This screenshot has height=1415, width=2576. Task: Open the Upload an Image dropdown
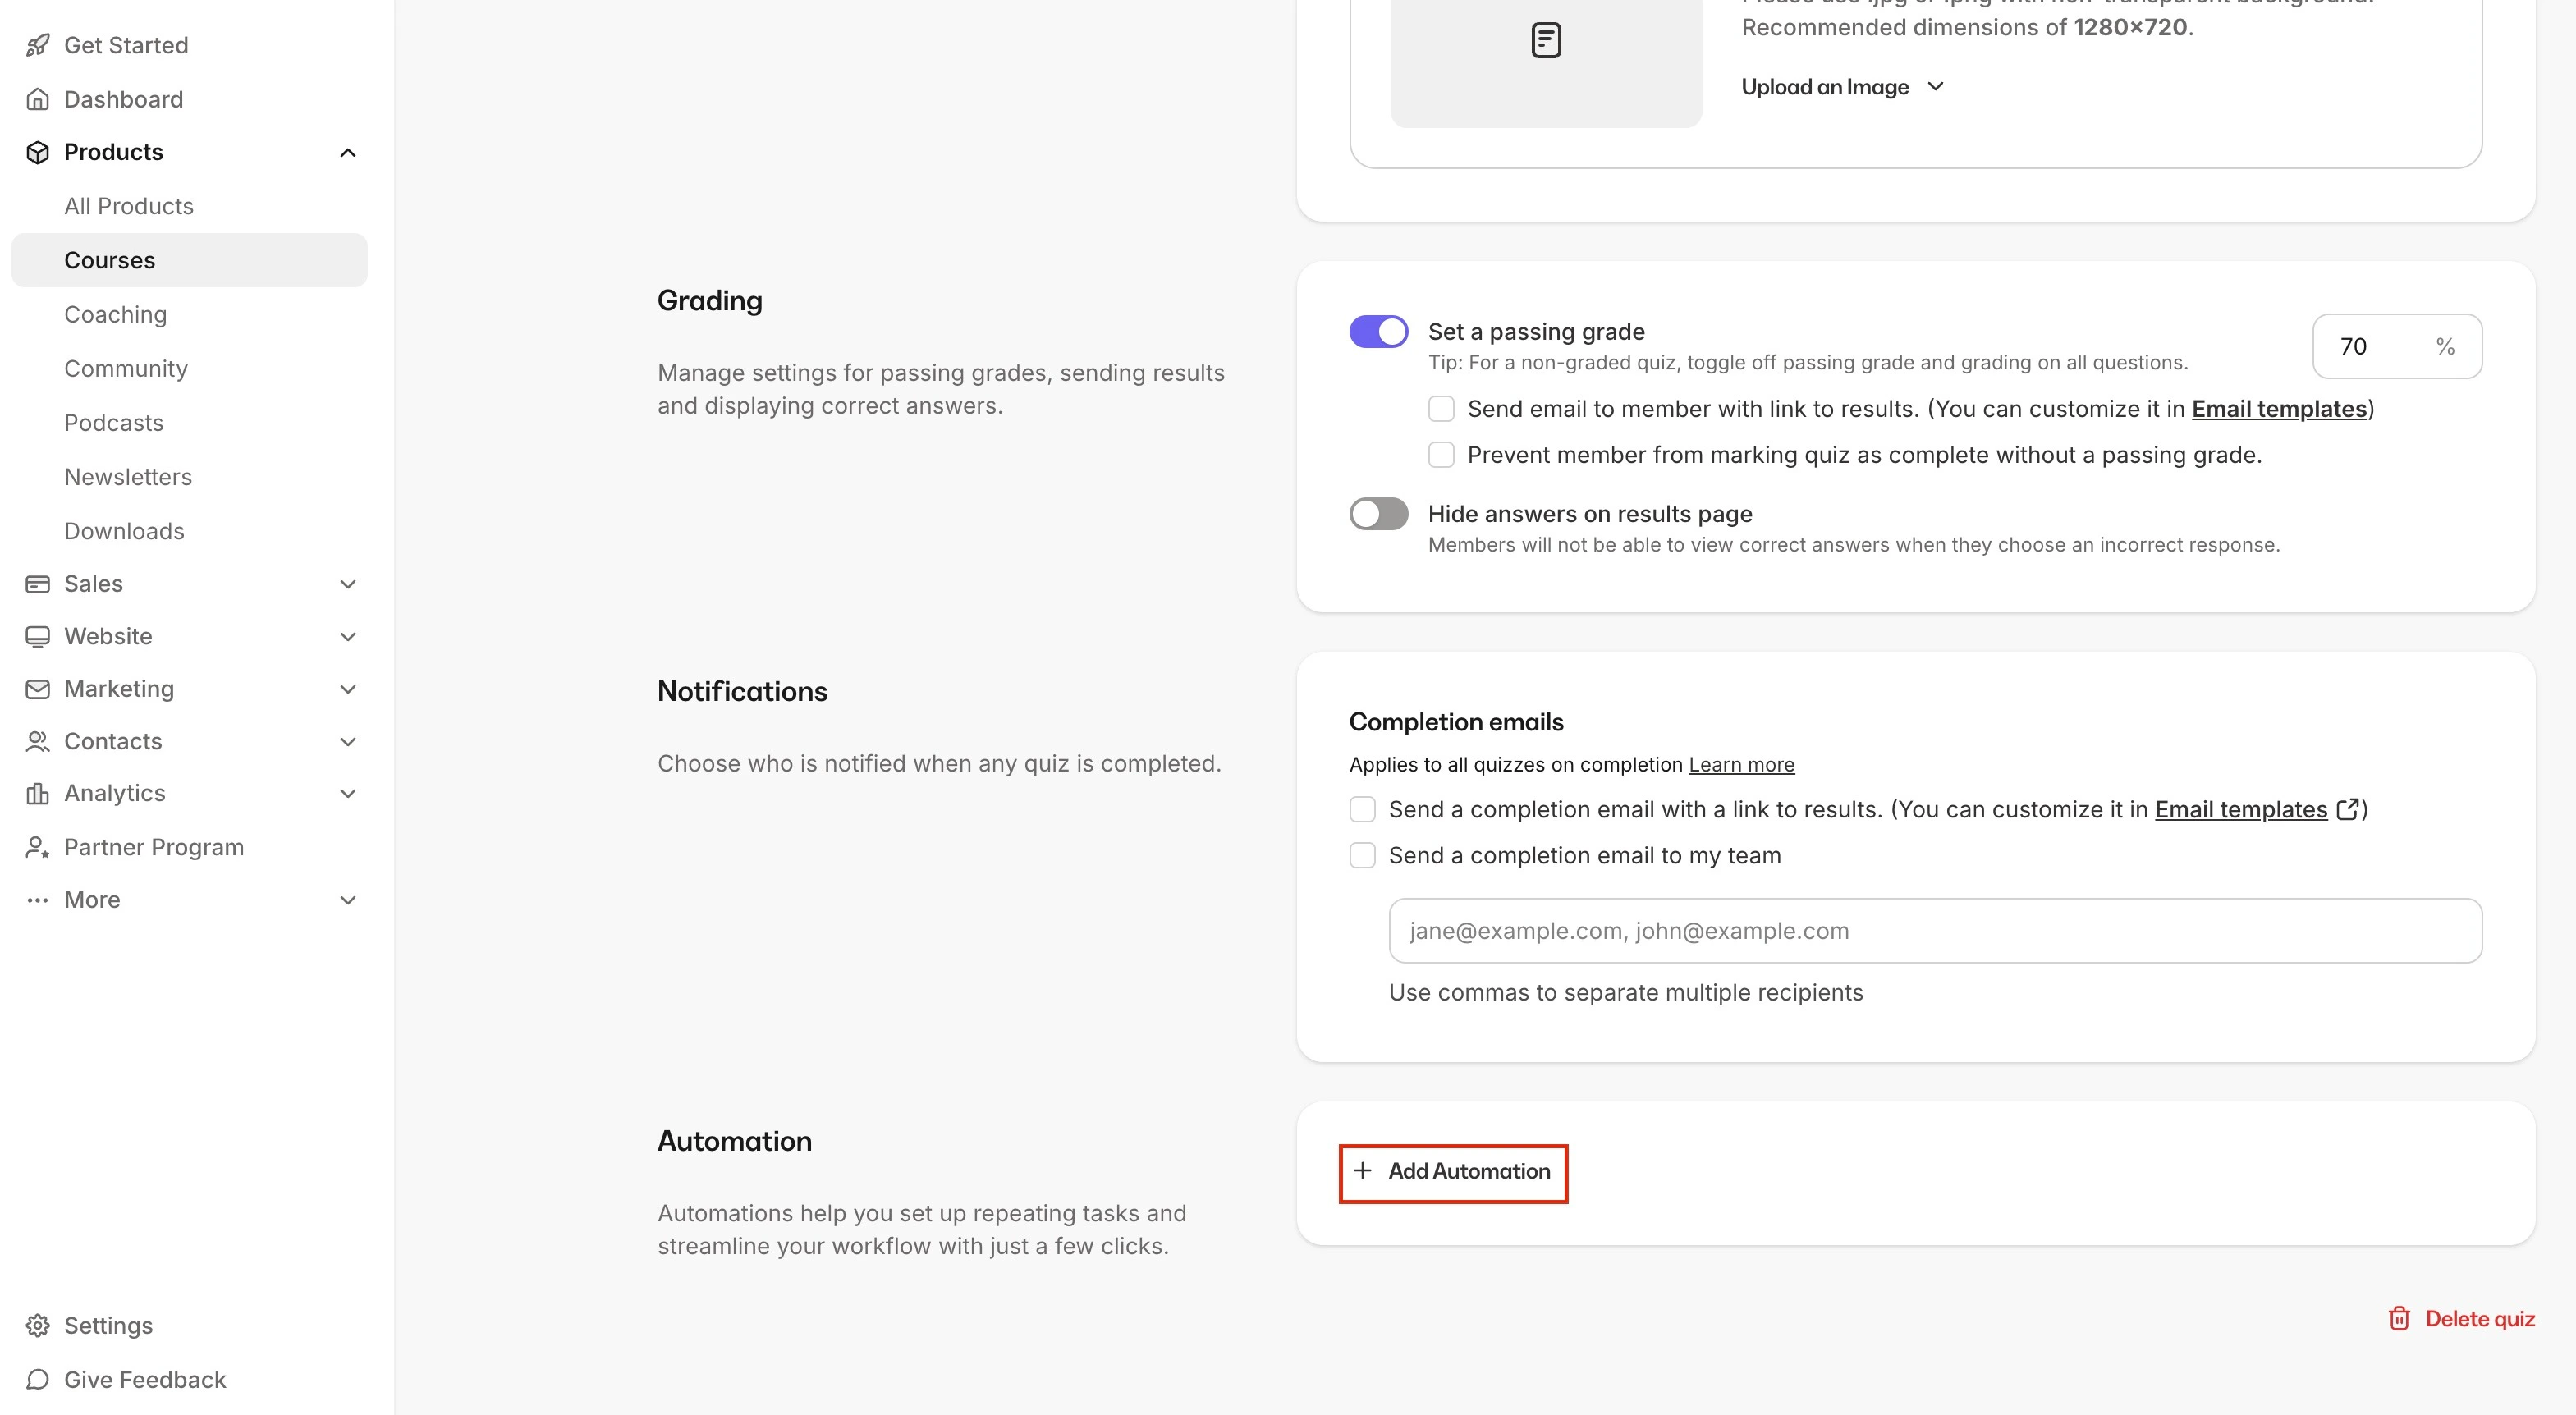[1842, 87]
